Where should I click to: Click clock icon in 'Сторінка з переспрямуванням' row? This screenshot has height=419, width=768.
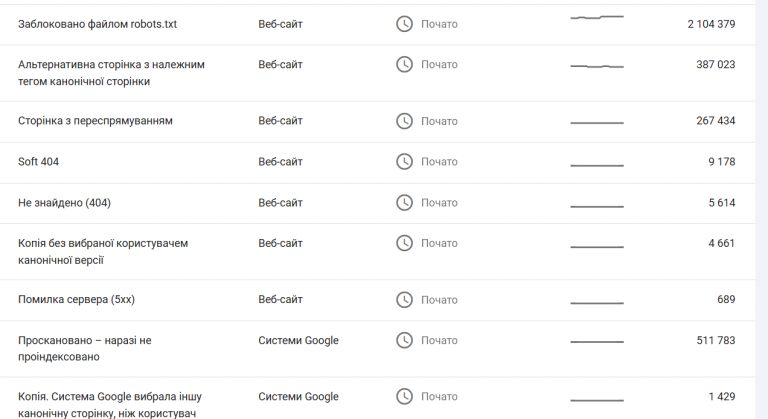click(404, 121)
